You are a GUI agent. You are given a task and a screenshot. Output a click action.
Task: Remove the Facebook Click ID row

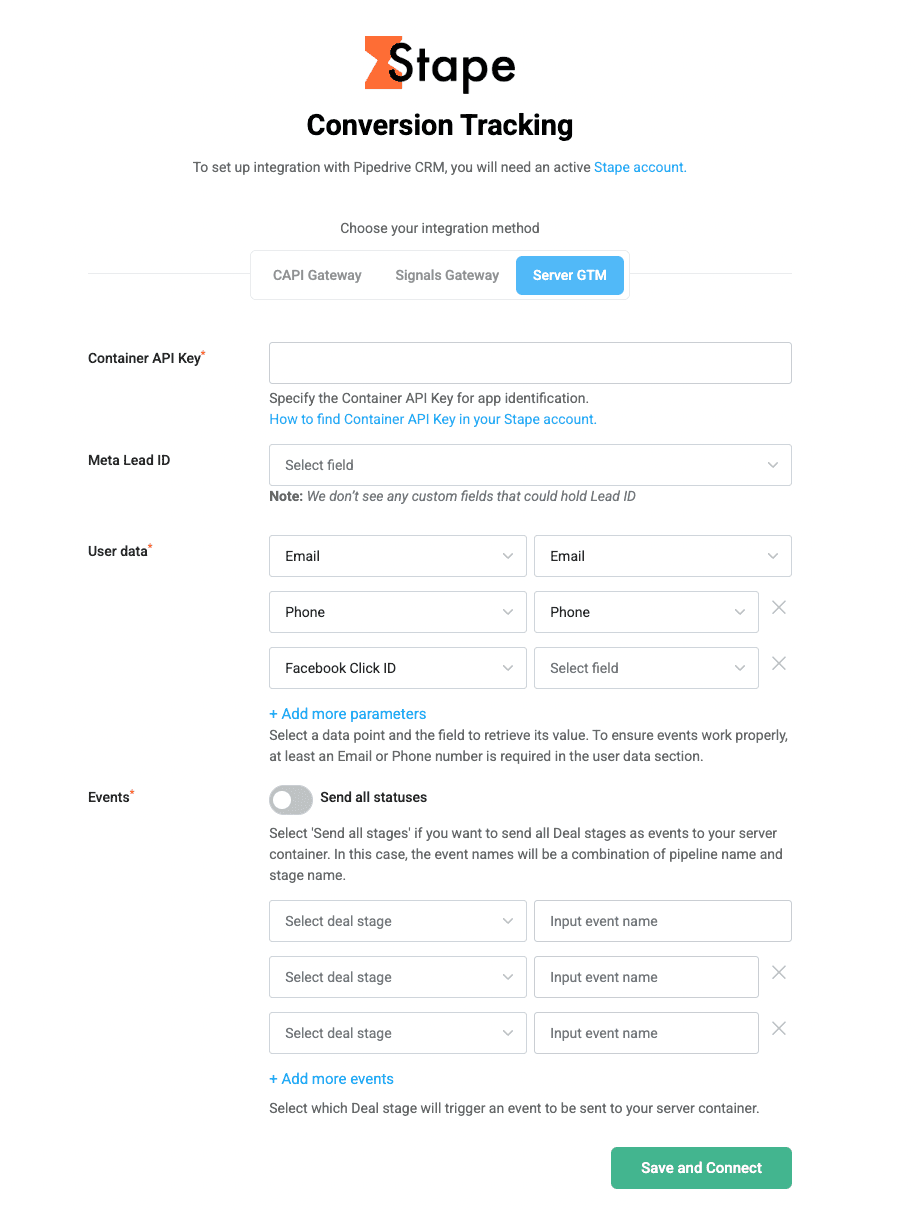click(x=779, y=664)
